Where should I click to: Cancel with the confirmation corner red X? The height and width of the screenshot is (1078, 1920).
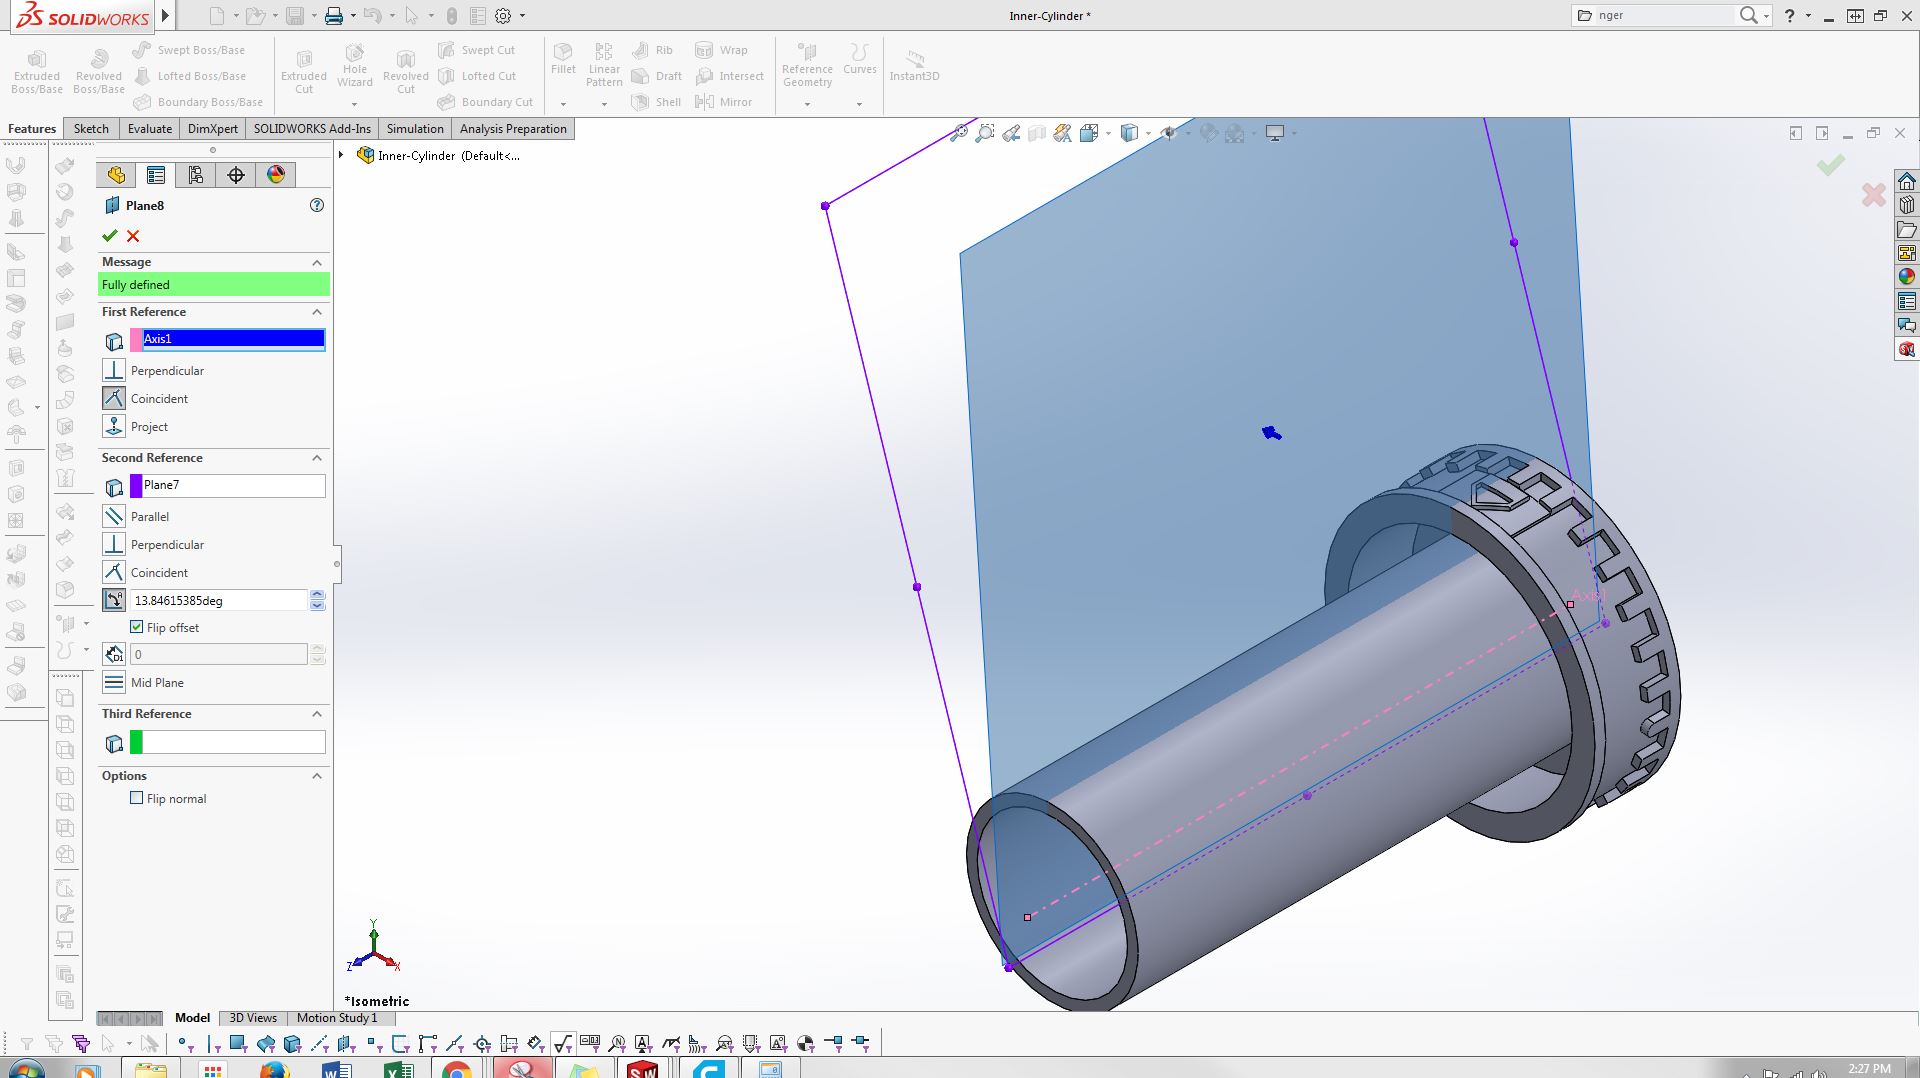[1874, 195]
